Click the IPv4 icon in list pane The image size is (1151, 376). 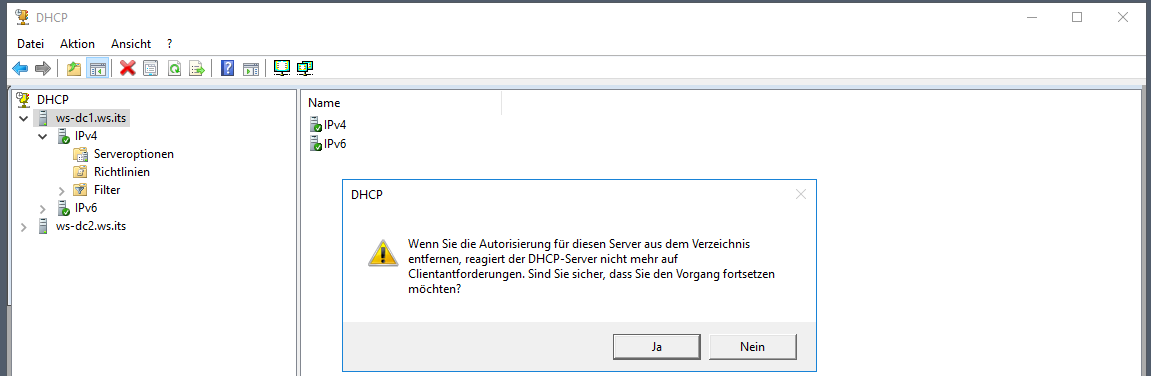[x=316, y=125]
